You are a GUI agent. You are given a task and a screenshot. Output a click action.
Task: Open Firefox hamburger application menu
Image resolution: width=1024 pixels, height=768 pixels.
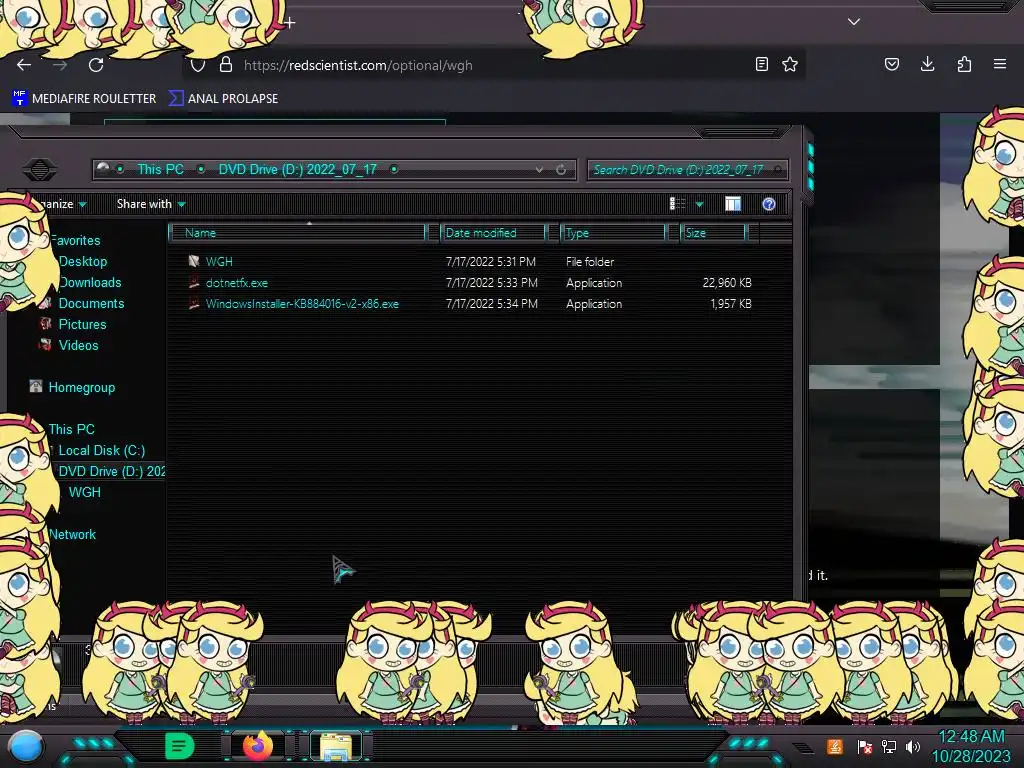pyautogui.click(x=1000, y=64)
